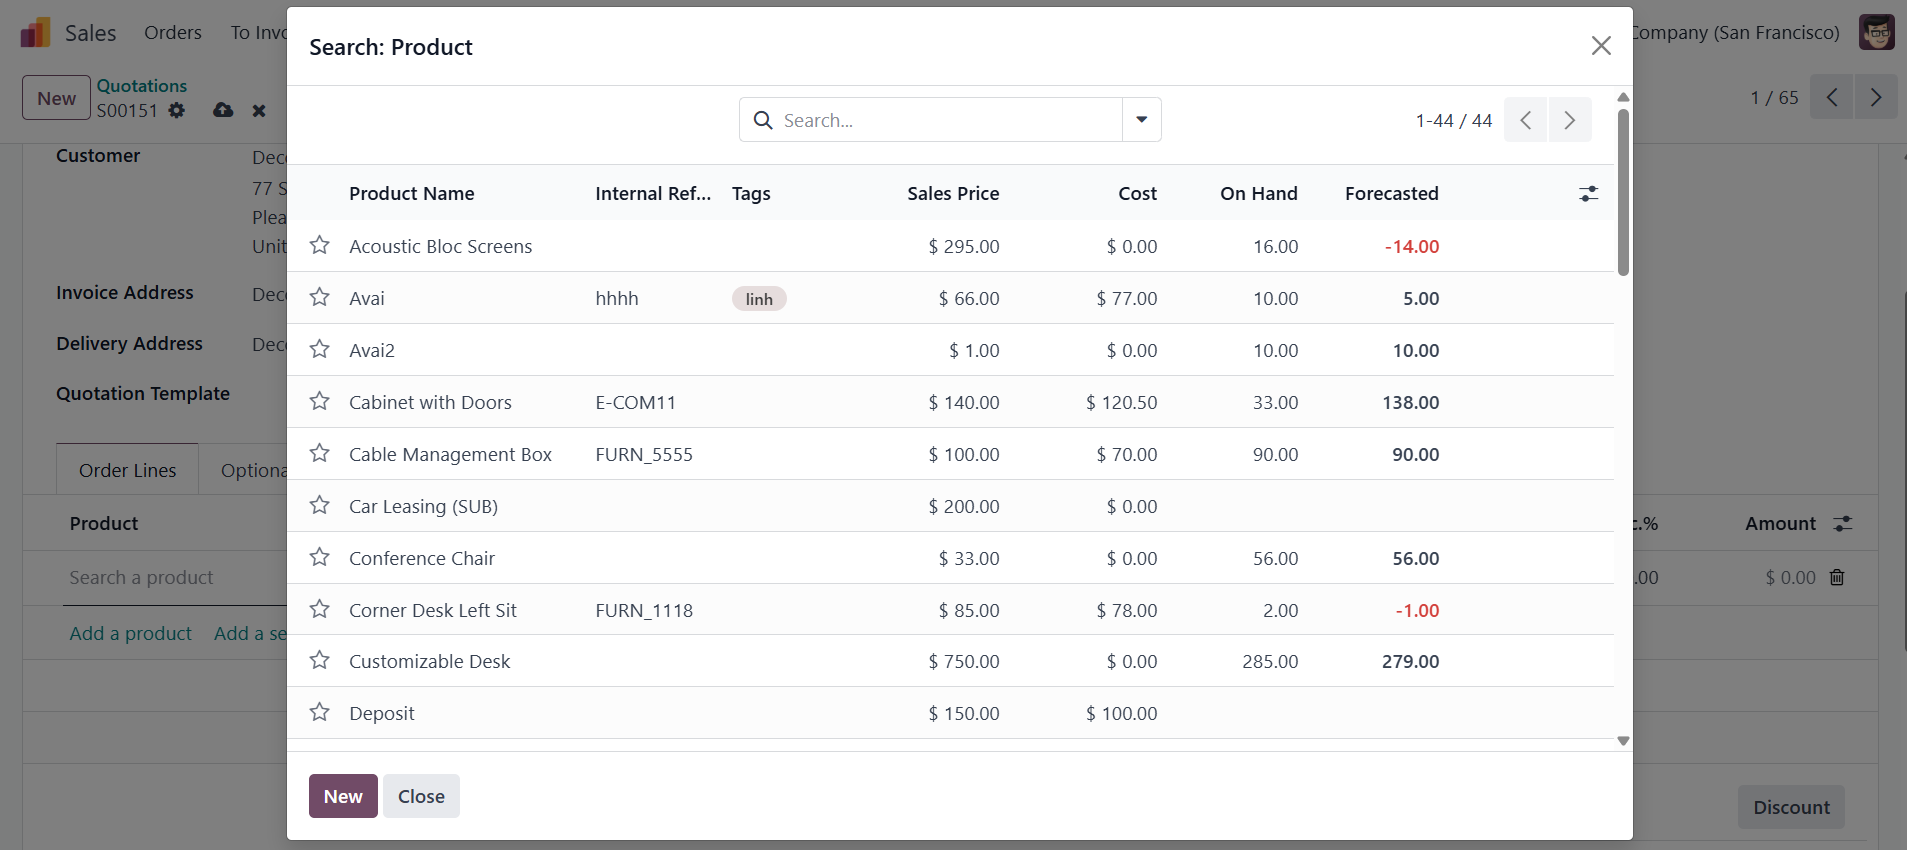Viewport: 1907px width, 850px height.
Task: Sort by Sales Price column header
Action: tap(952, 194)
